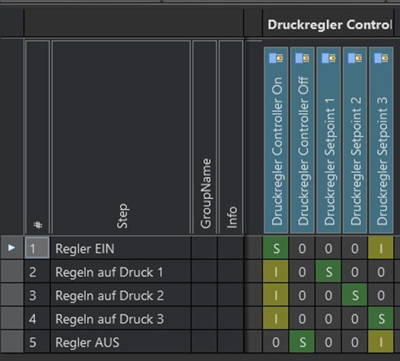Select the Druckregler Controller On column header
The image size is (400, 361).
(276, 140)
